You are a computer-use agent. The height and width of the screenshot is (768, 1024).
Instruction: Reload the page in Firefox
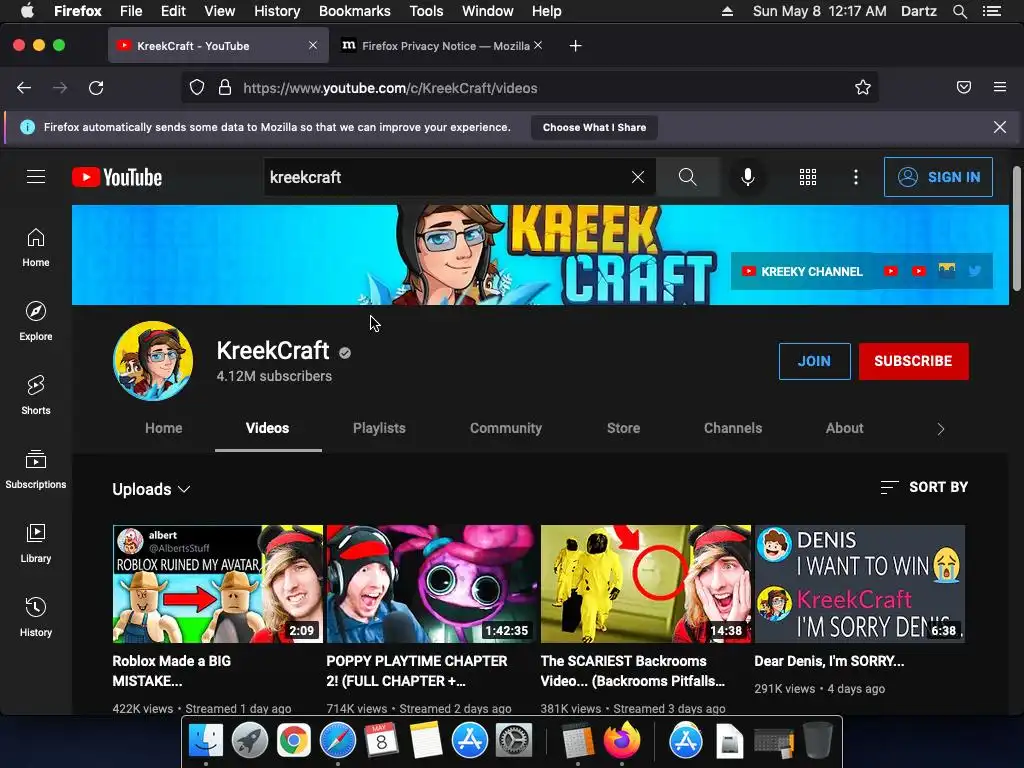[96, 88]
